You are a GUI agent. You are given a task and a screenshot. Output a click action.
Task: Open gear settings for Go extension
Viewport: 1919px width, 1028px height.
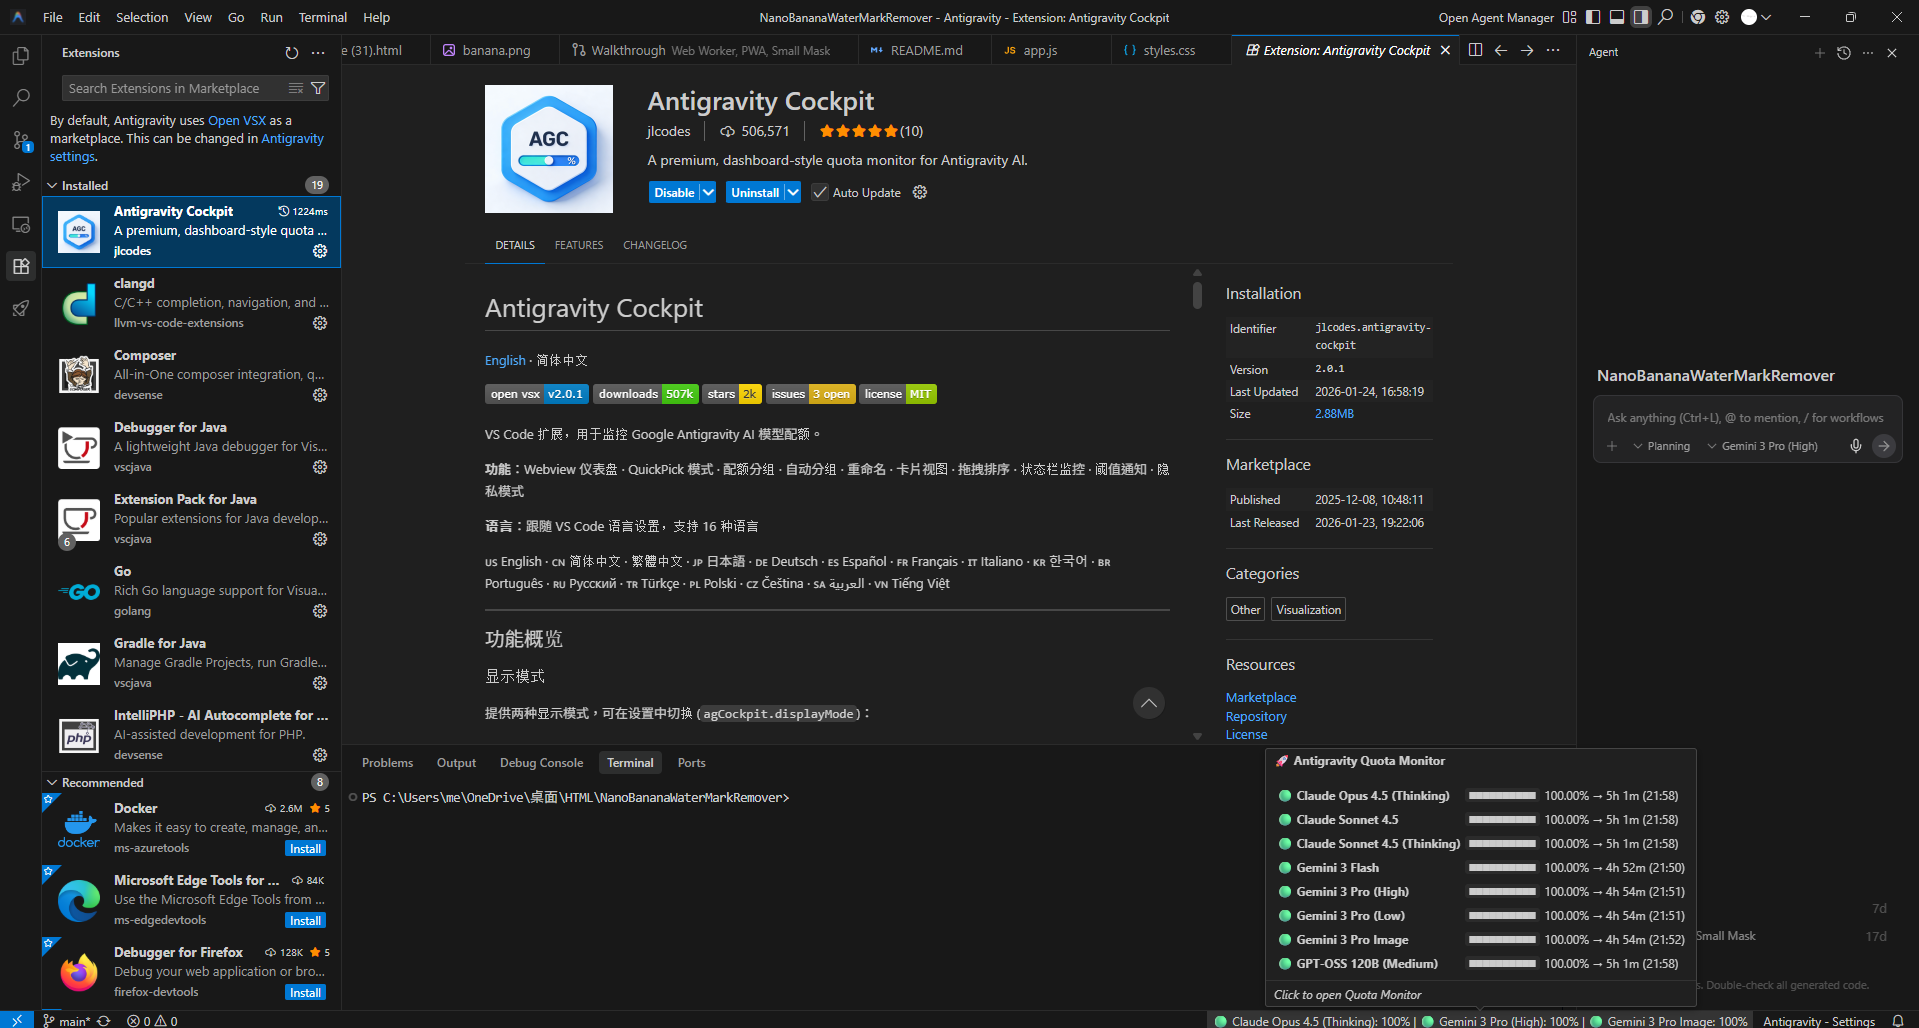point(320,611)
